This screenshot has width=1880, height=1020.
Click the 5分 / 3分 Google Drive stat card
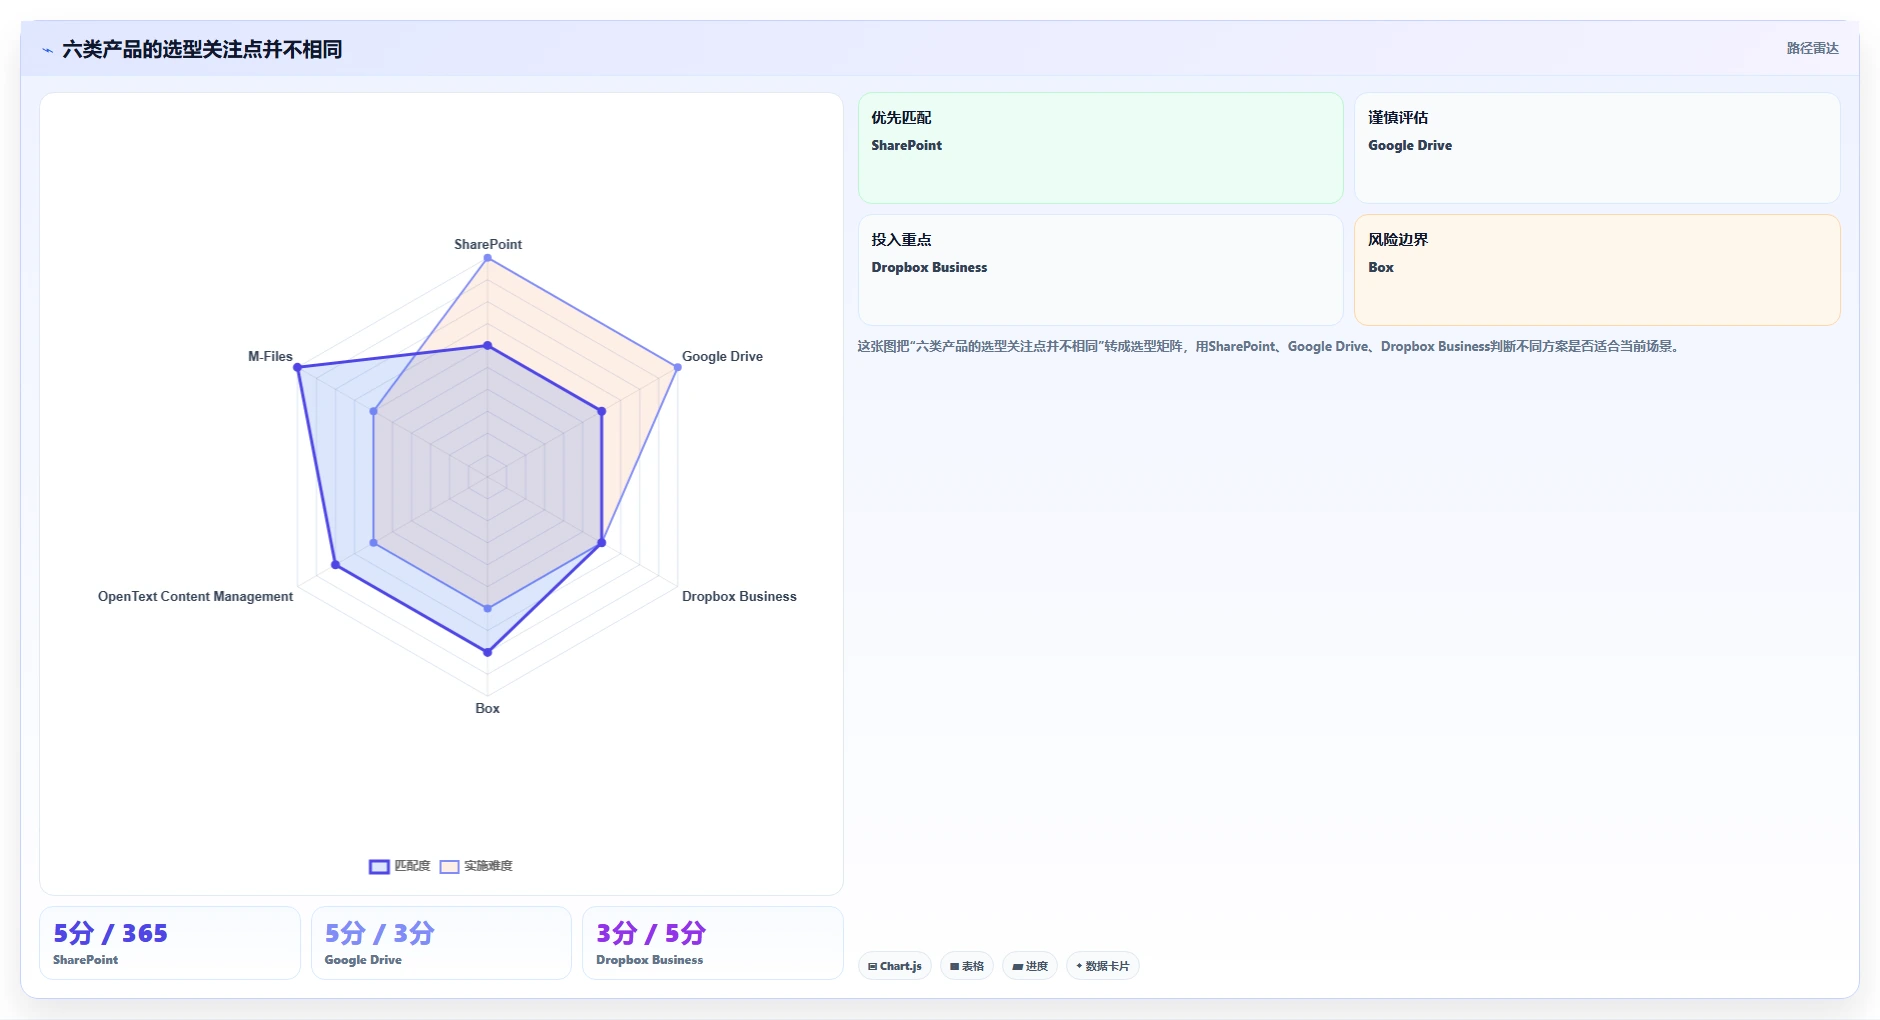coord(441,943)
